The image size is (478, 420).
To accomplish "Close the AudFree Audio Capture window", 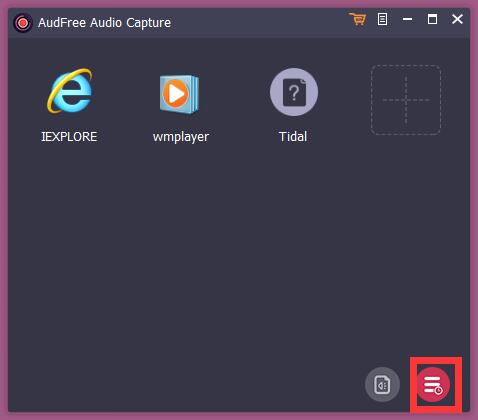I will 457,19.
